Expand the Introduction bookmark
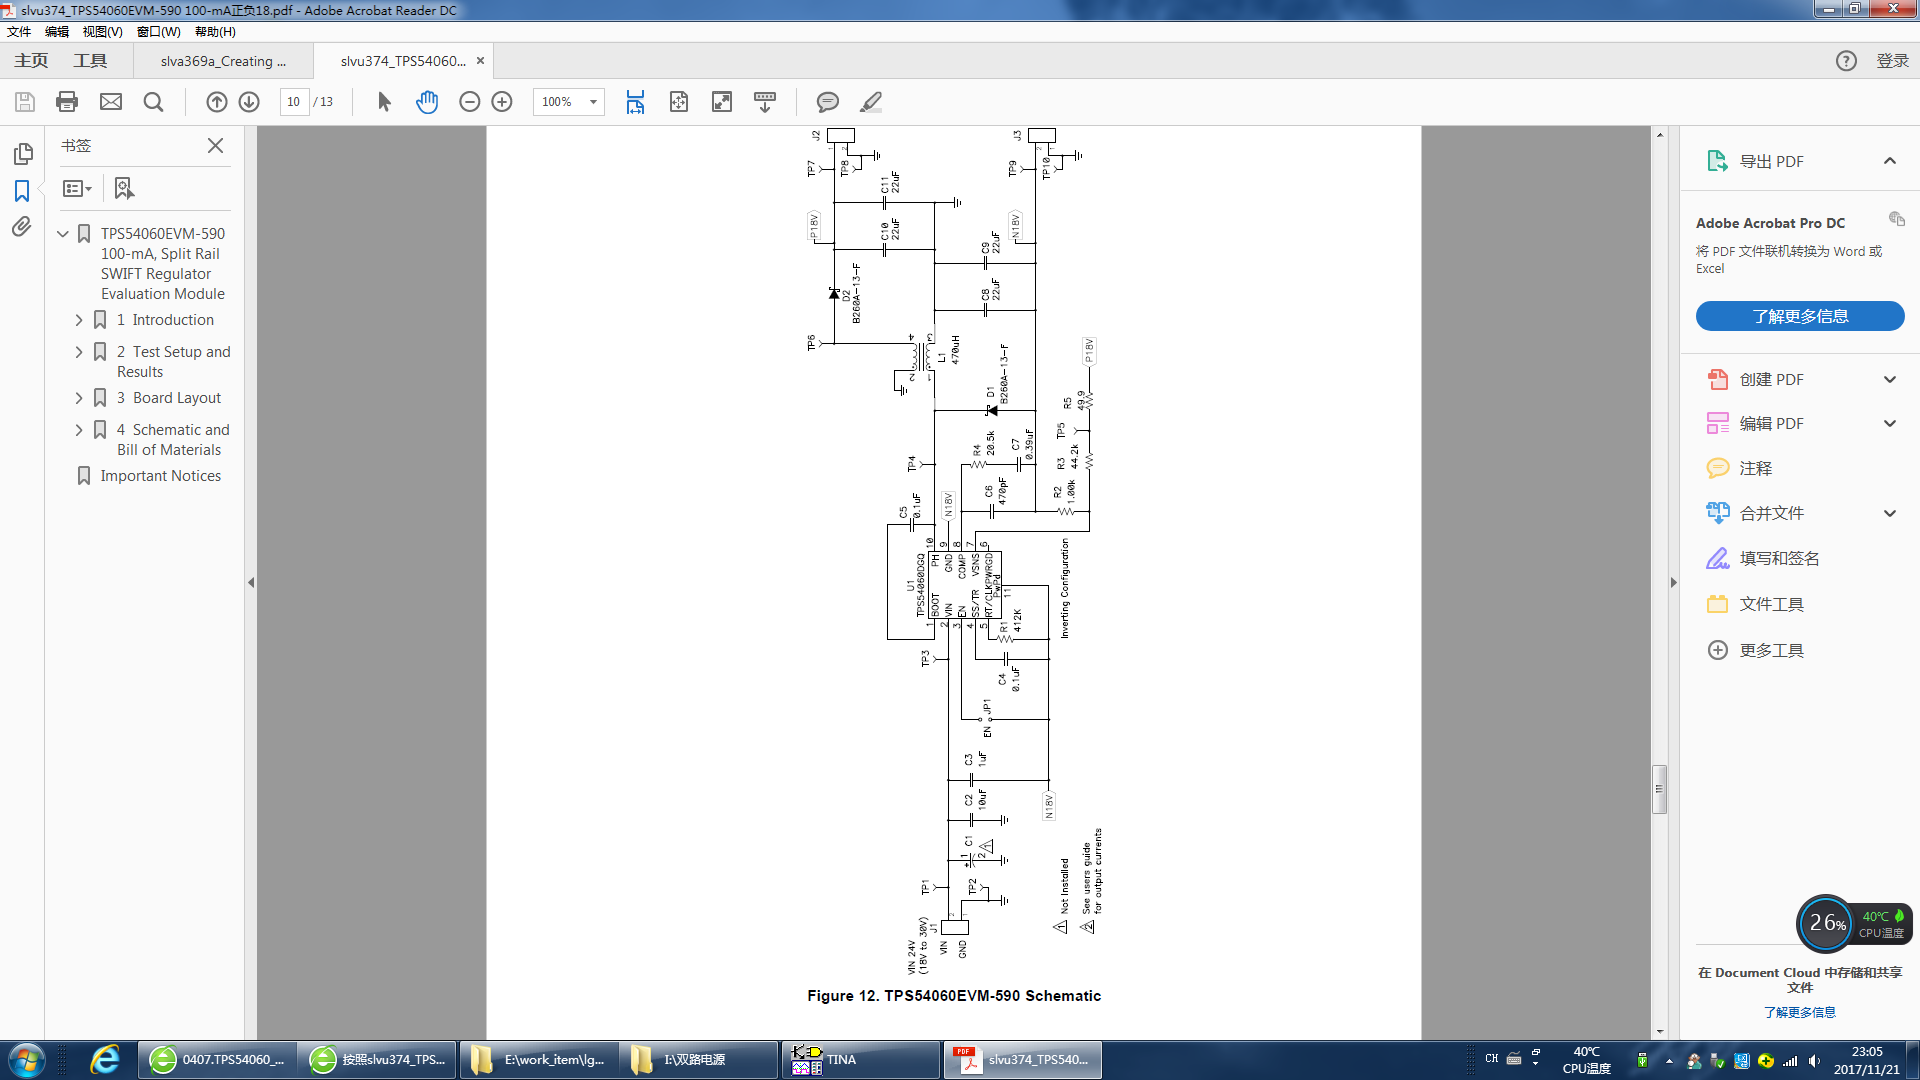The height and width of the screenshot is (1080, 1920). click(79, 320)
